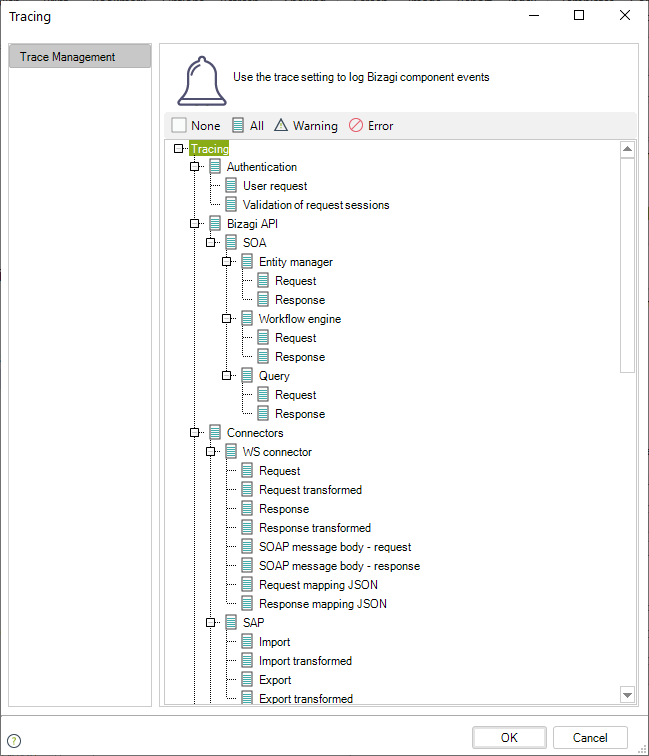Click the trace icon beside Workflow engine
Viewport: 649px width, 756px height.
point(247,319)
